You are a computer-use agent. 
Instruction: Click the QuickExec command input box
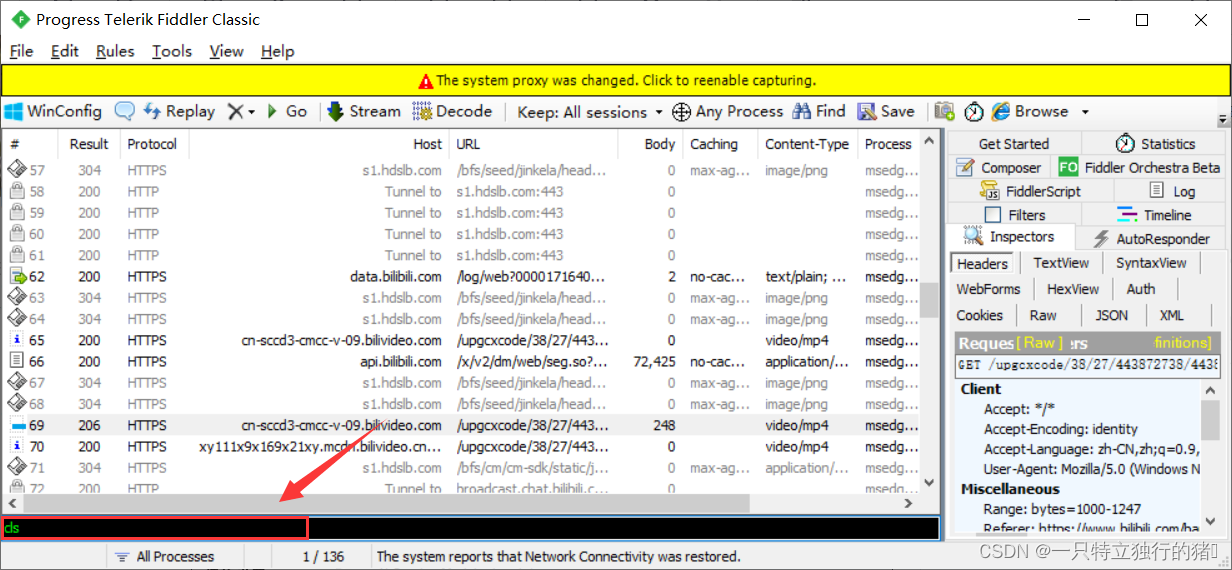(470, 527)
